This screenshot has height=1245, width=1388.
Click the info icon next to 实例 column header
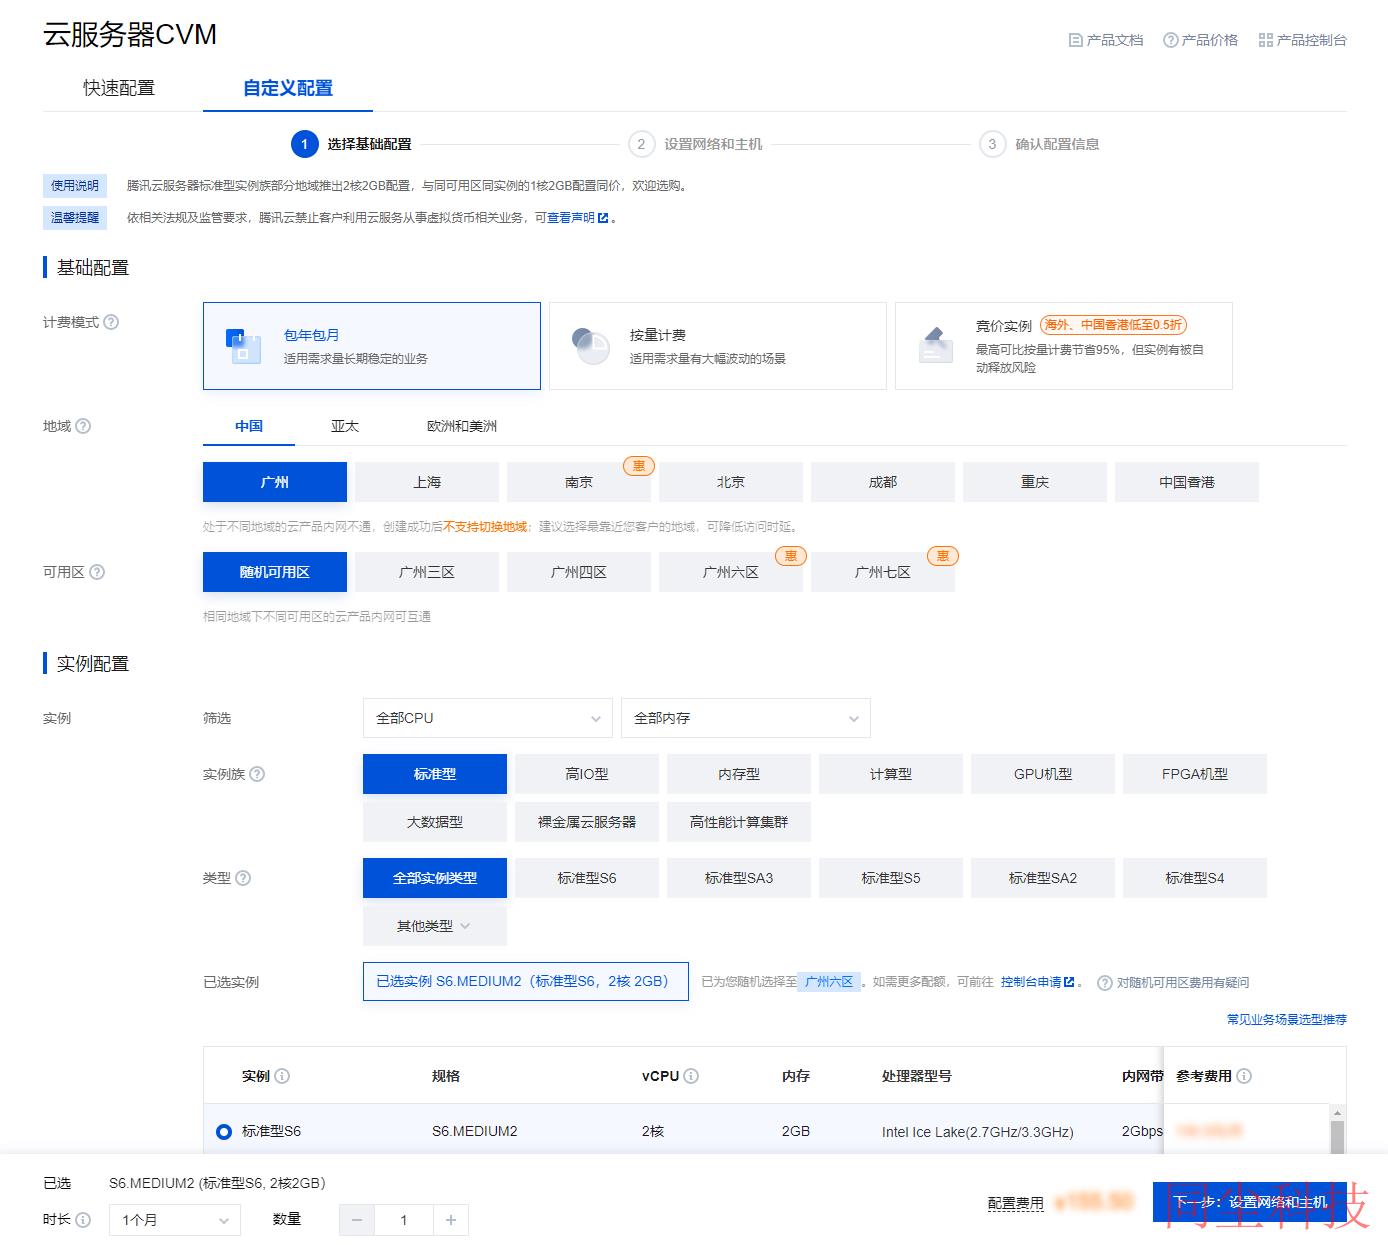[282, 1076]
